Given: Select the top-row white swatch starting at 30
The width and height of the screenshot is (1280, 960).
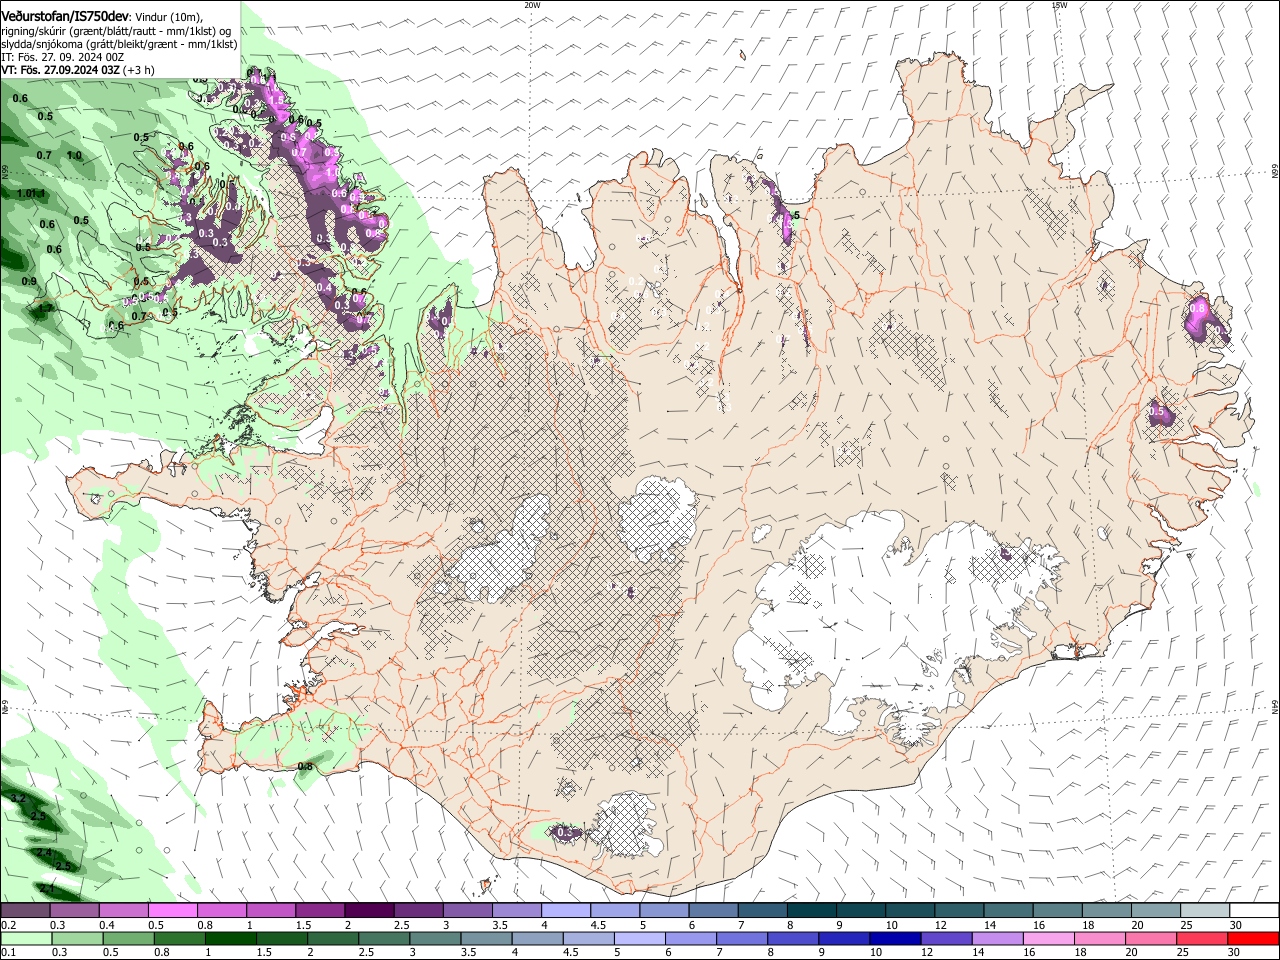Looking at the screenshot, I should [x=1254, y=911].
